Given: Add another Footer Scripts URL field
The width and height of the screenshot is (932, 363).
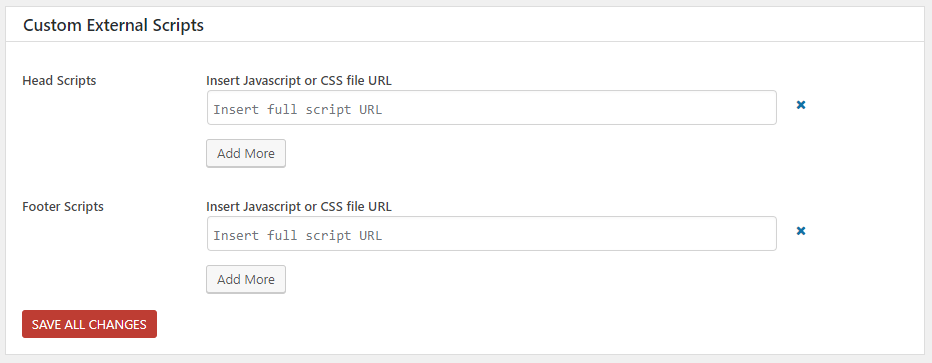Looking at the screenshot, I should [246, 279].
